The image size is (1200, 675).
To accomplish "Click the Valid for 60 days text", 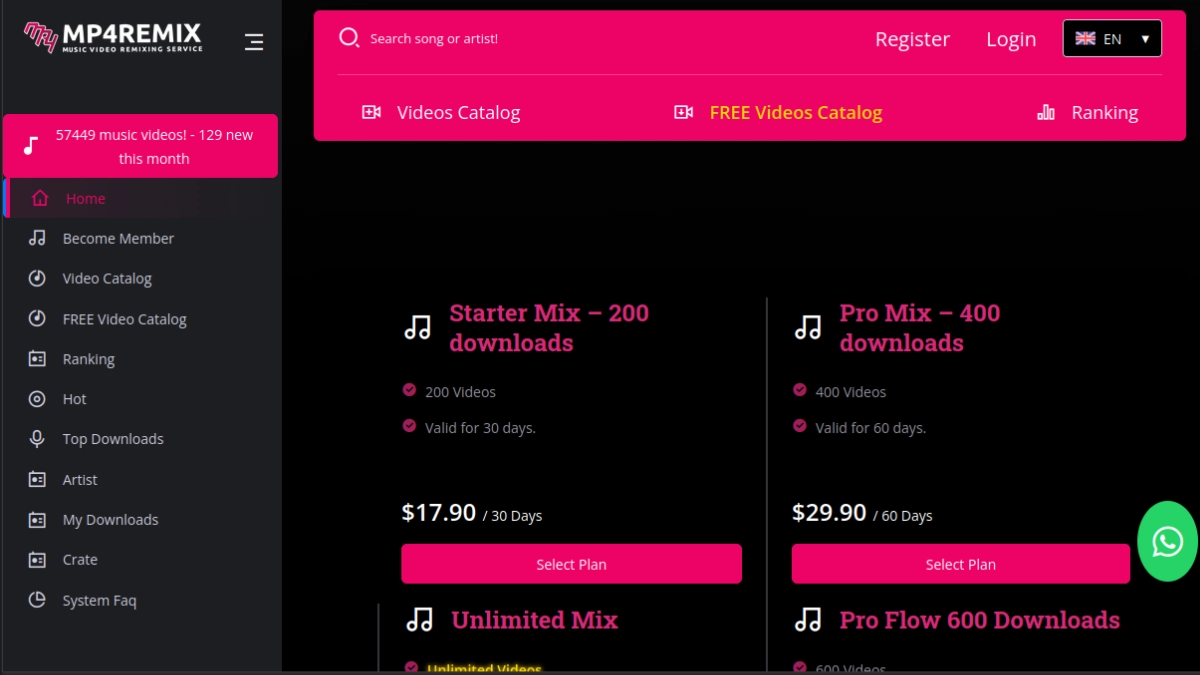I will [871, 428].
